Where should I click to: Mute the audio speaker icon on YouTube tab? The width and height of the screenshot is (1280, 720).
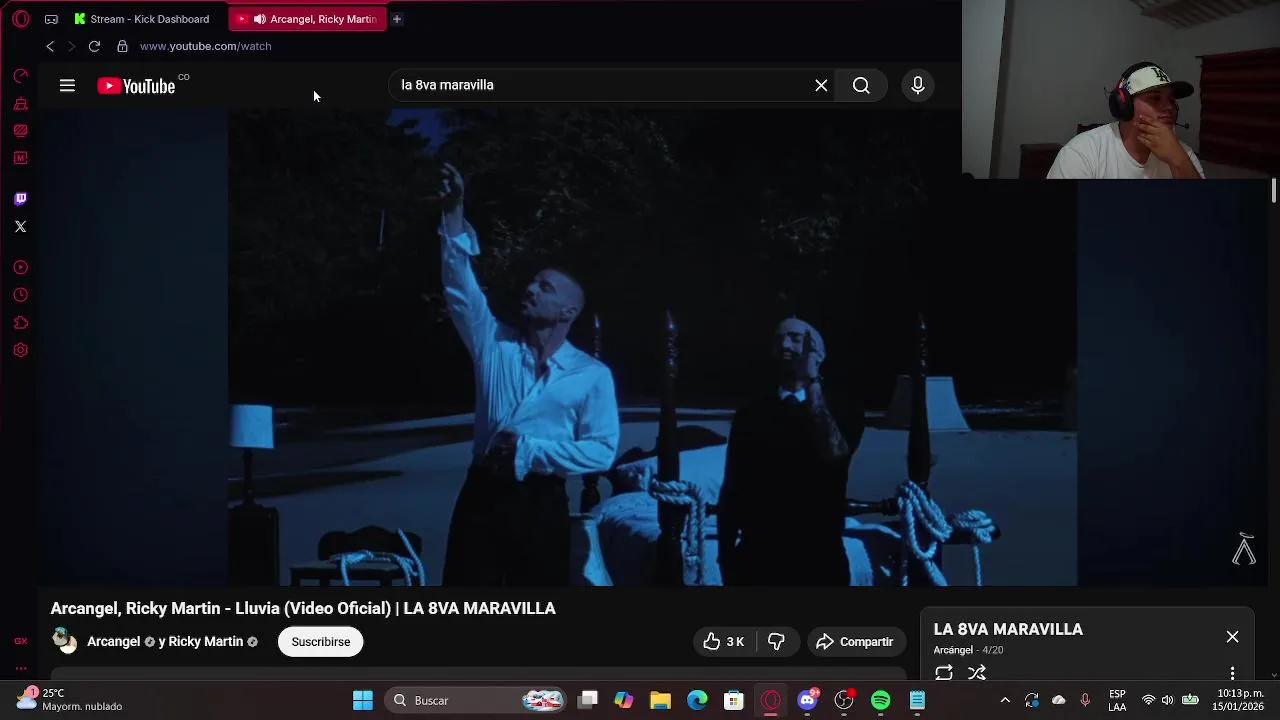(x=260, y=19)
